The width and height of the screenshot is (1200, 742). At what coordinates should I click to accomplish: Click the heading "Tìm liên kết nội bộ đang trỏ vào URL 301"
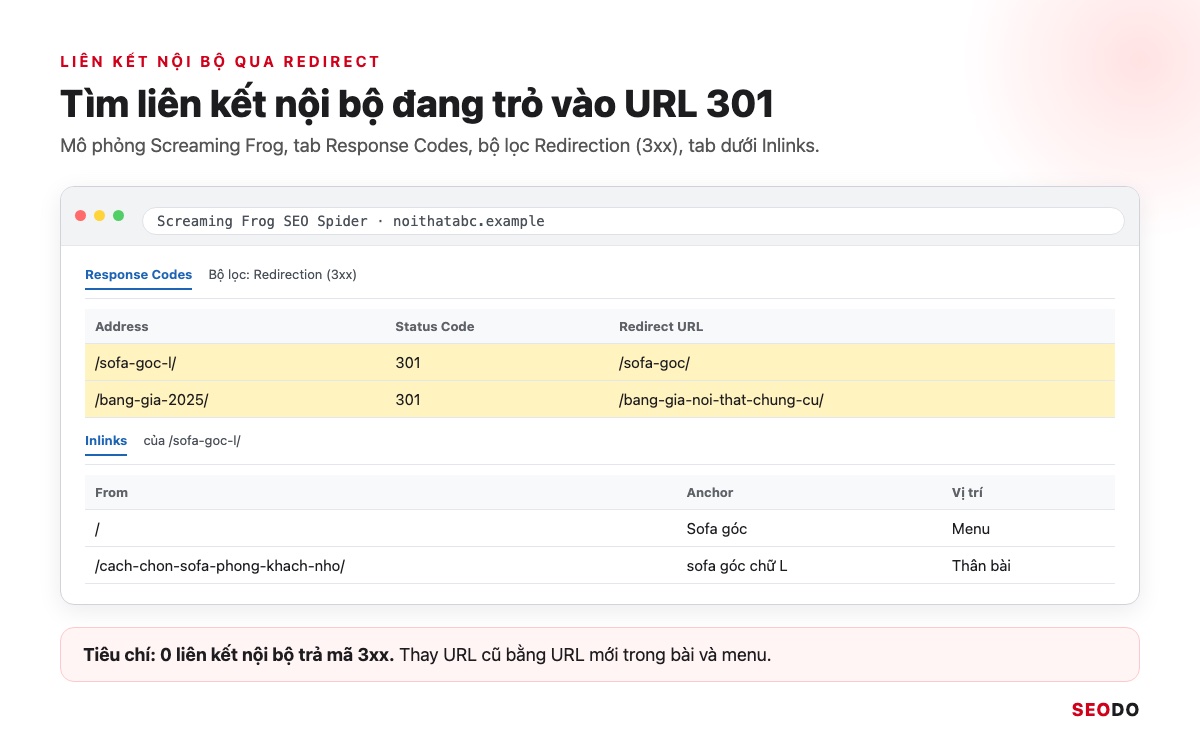click(417, 104)
